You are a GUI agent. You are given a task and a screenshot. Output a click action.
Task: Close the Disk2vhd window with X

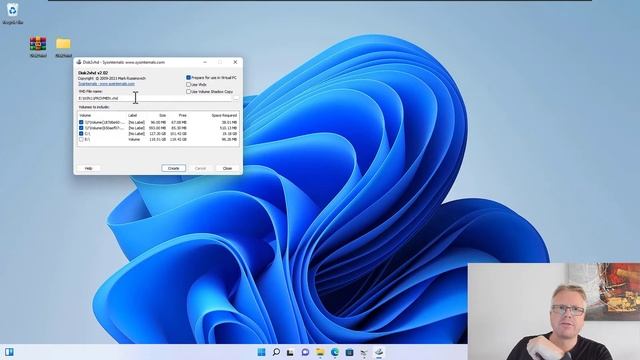tap(235, 62)
